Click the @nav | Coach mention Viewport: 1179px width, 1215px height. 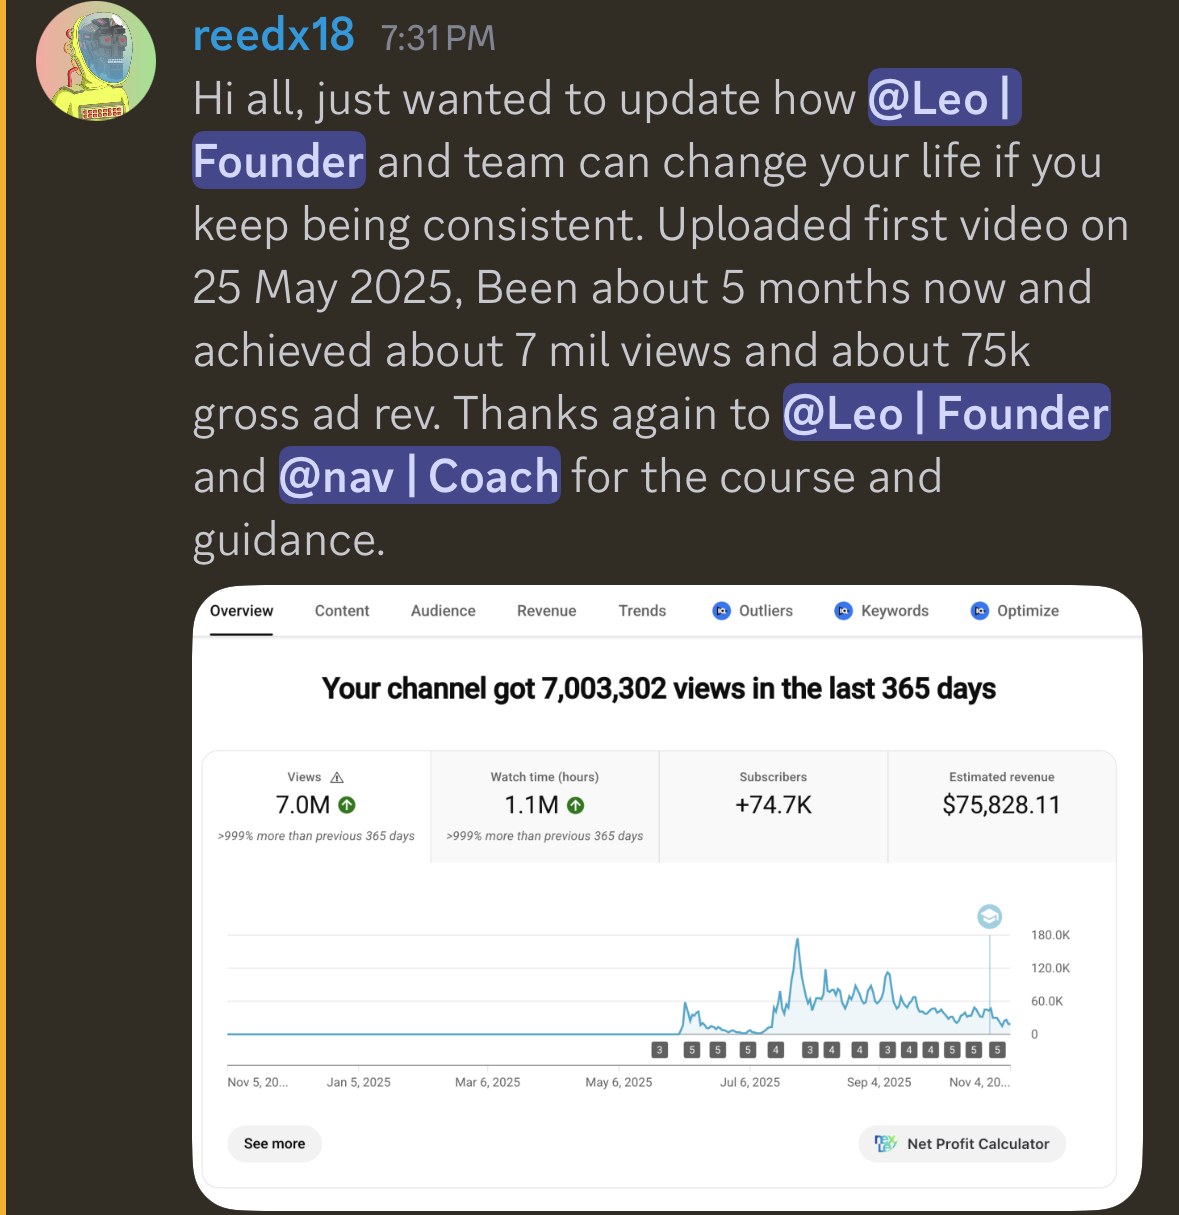pos(419,475)
